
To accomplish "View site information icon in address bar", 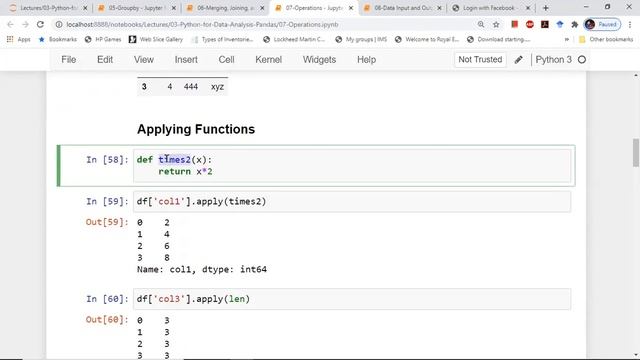I will 59,24.
